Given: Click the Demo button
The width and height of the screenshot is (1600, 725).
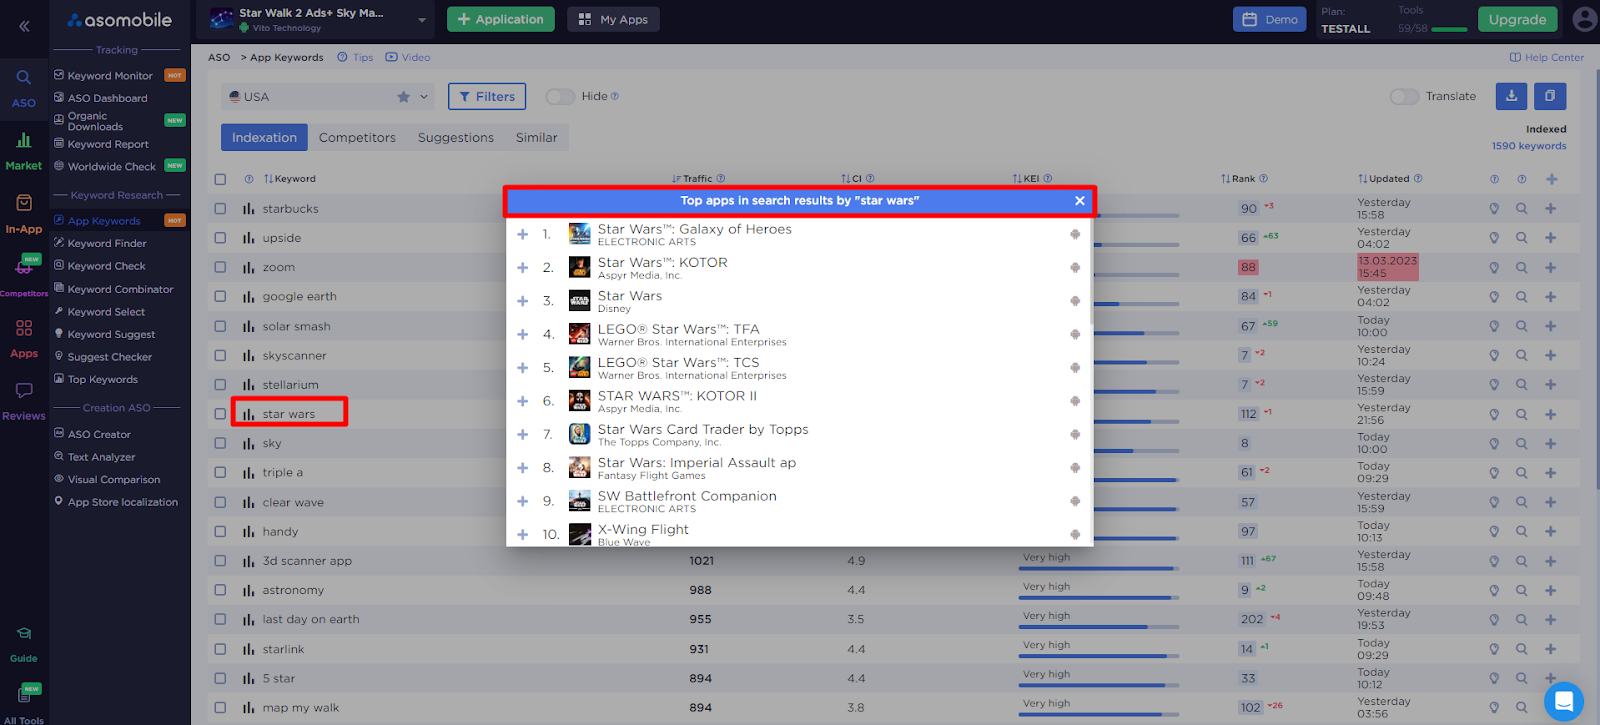Looking at the screenshot, I should (1270, 19).
